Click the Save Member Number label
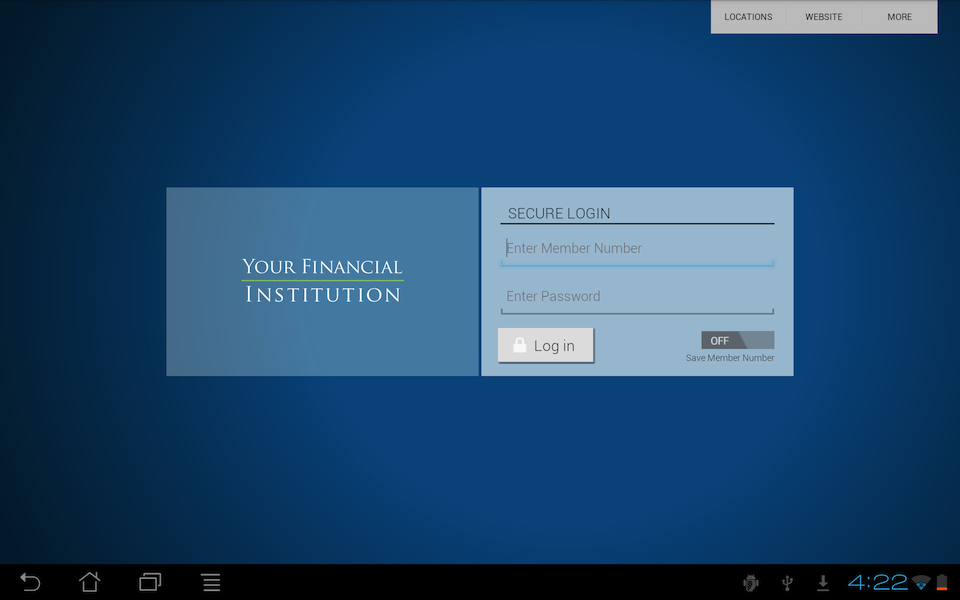The height and width of the screenshot is (600, 960). point(731,357)
